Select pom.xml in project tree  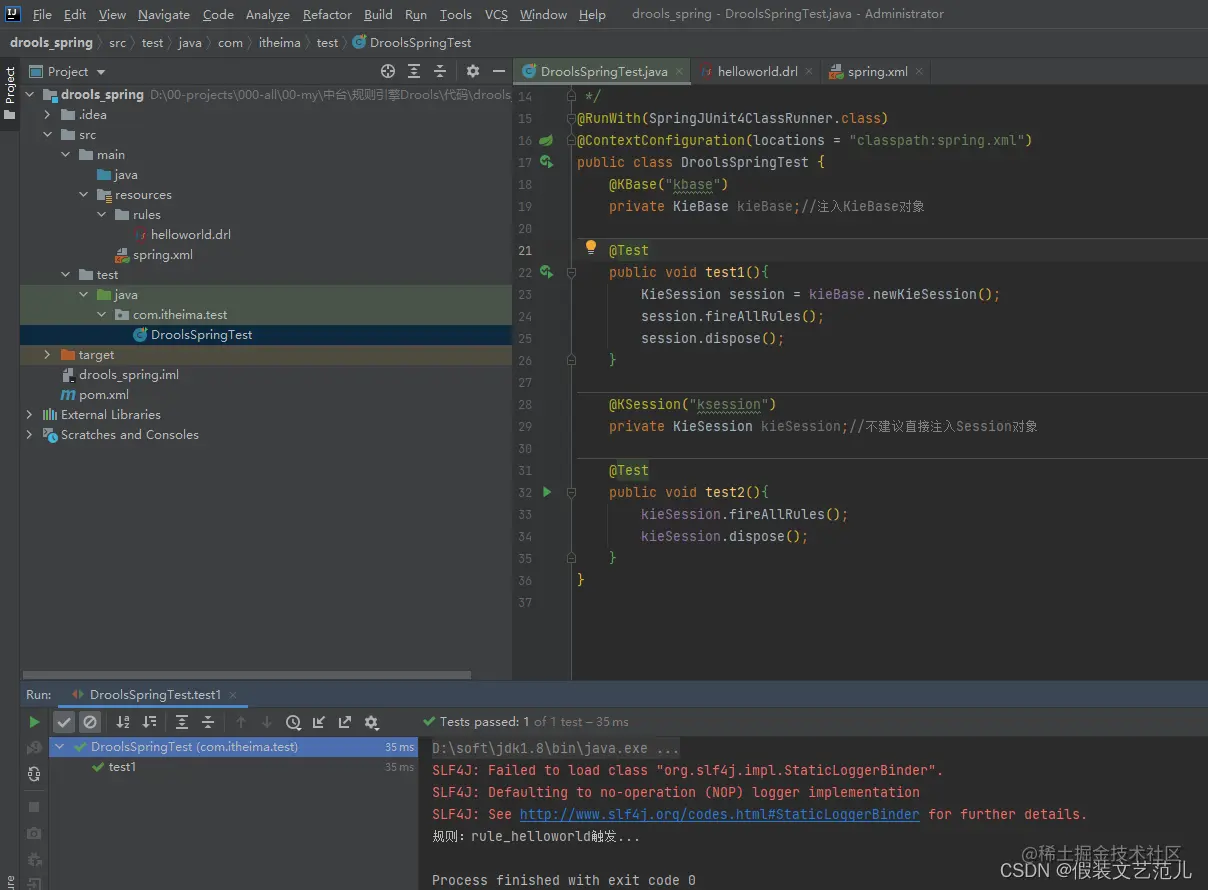(x=104, y=395)
